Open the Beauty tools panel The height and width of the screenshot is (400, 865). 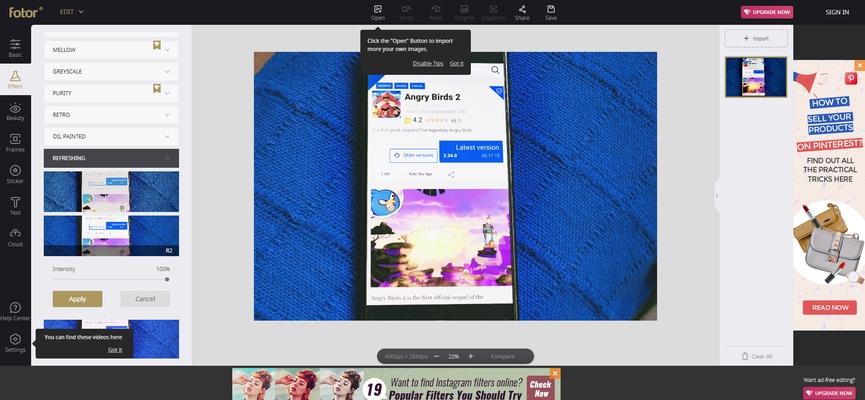pyautogui.click(x=15, y=111)
